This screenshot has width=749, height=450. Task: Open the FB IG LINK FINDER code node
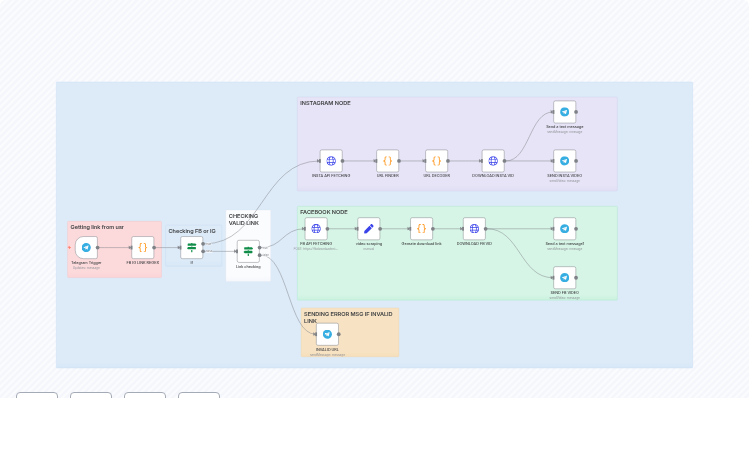pos(142,247)
